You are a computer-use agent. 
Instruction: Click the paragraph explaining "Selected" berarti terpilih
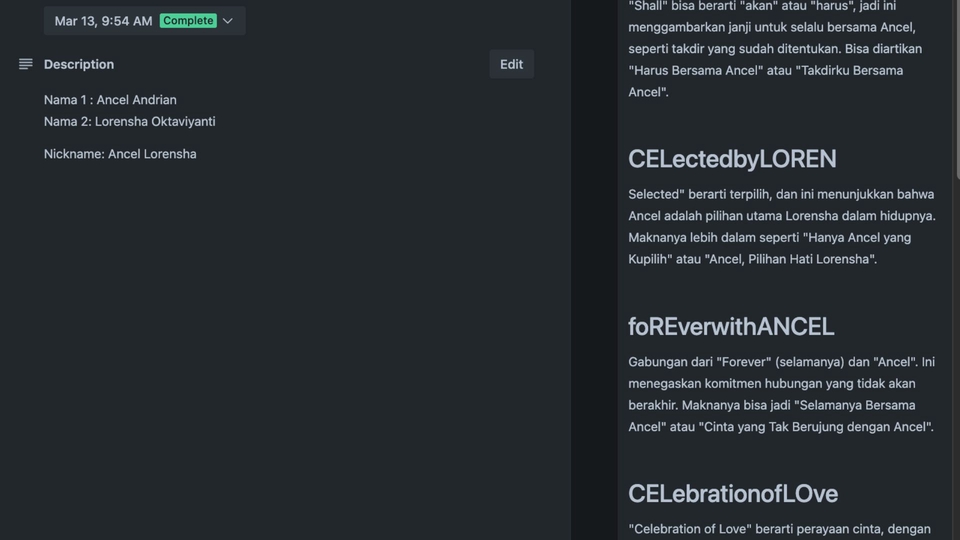pos(782,226)
